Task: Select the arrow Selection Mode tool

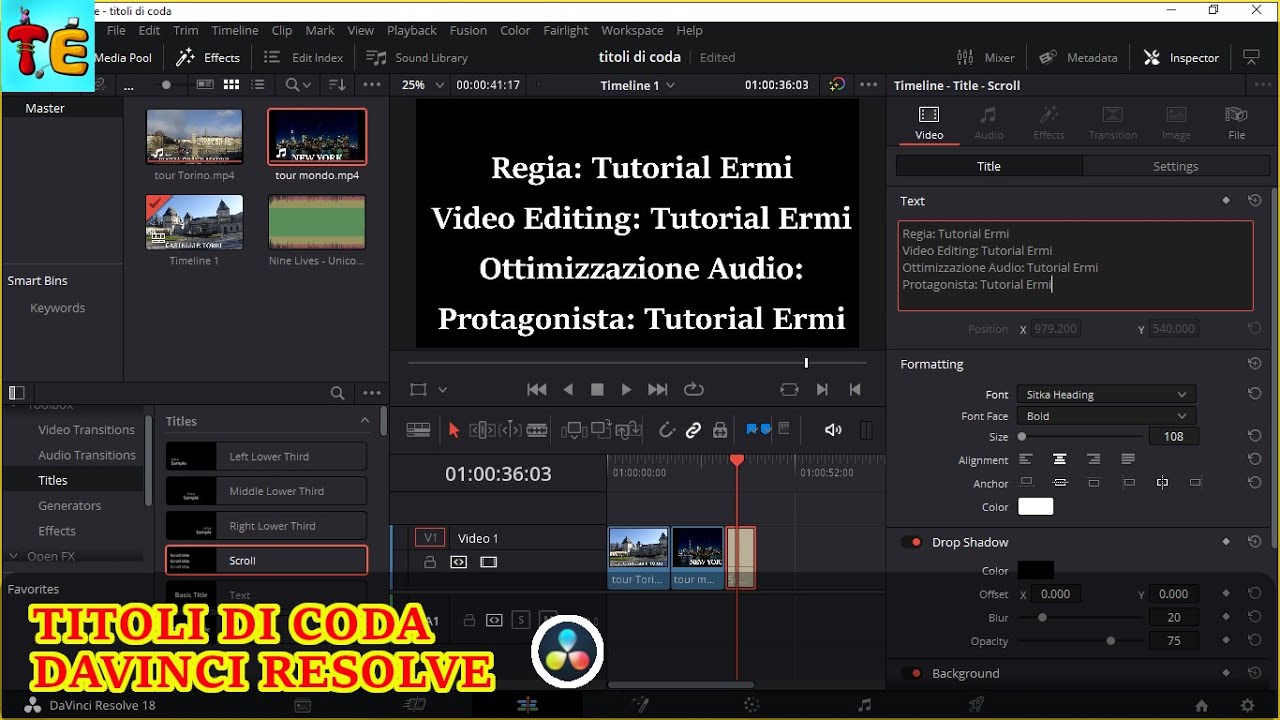Action: point(454,430)
